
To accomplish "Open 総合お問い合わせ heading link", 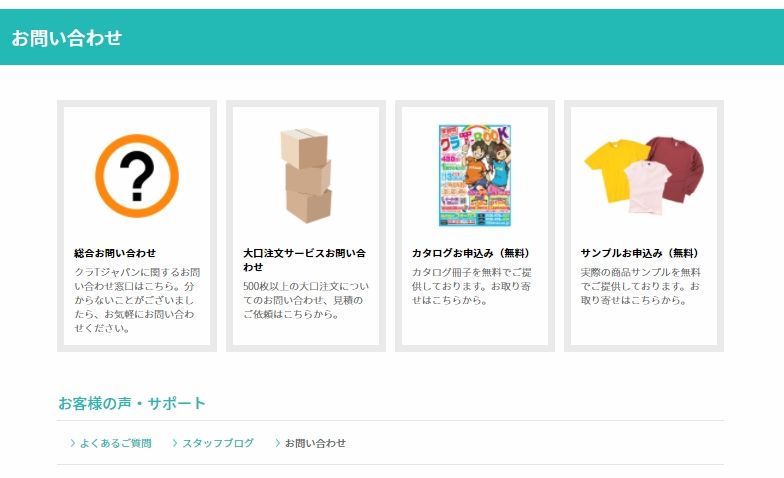I will tap(115, 253).
